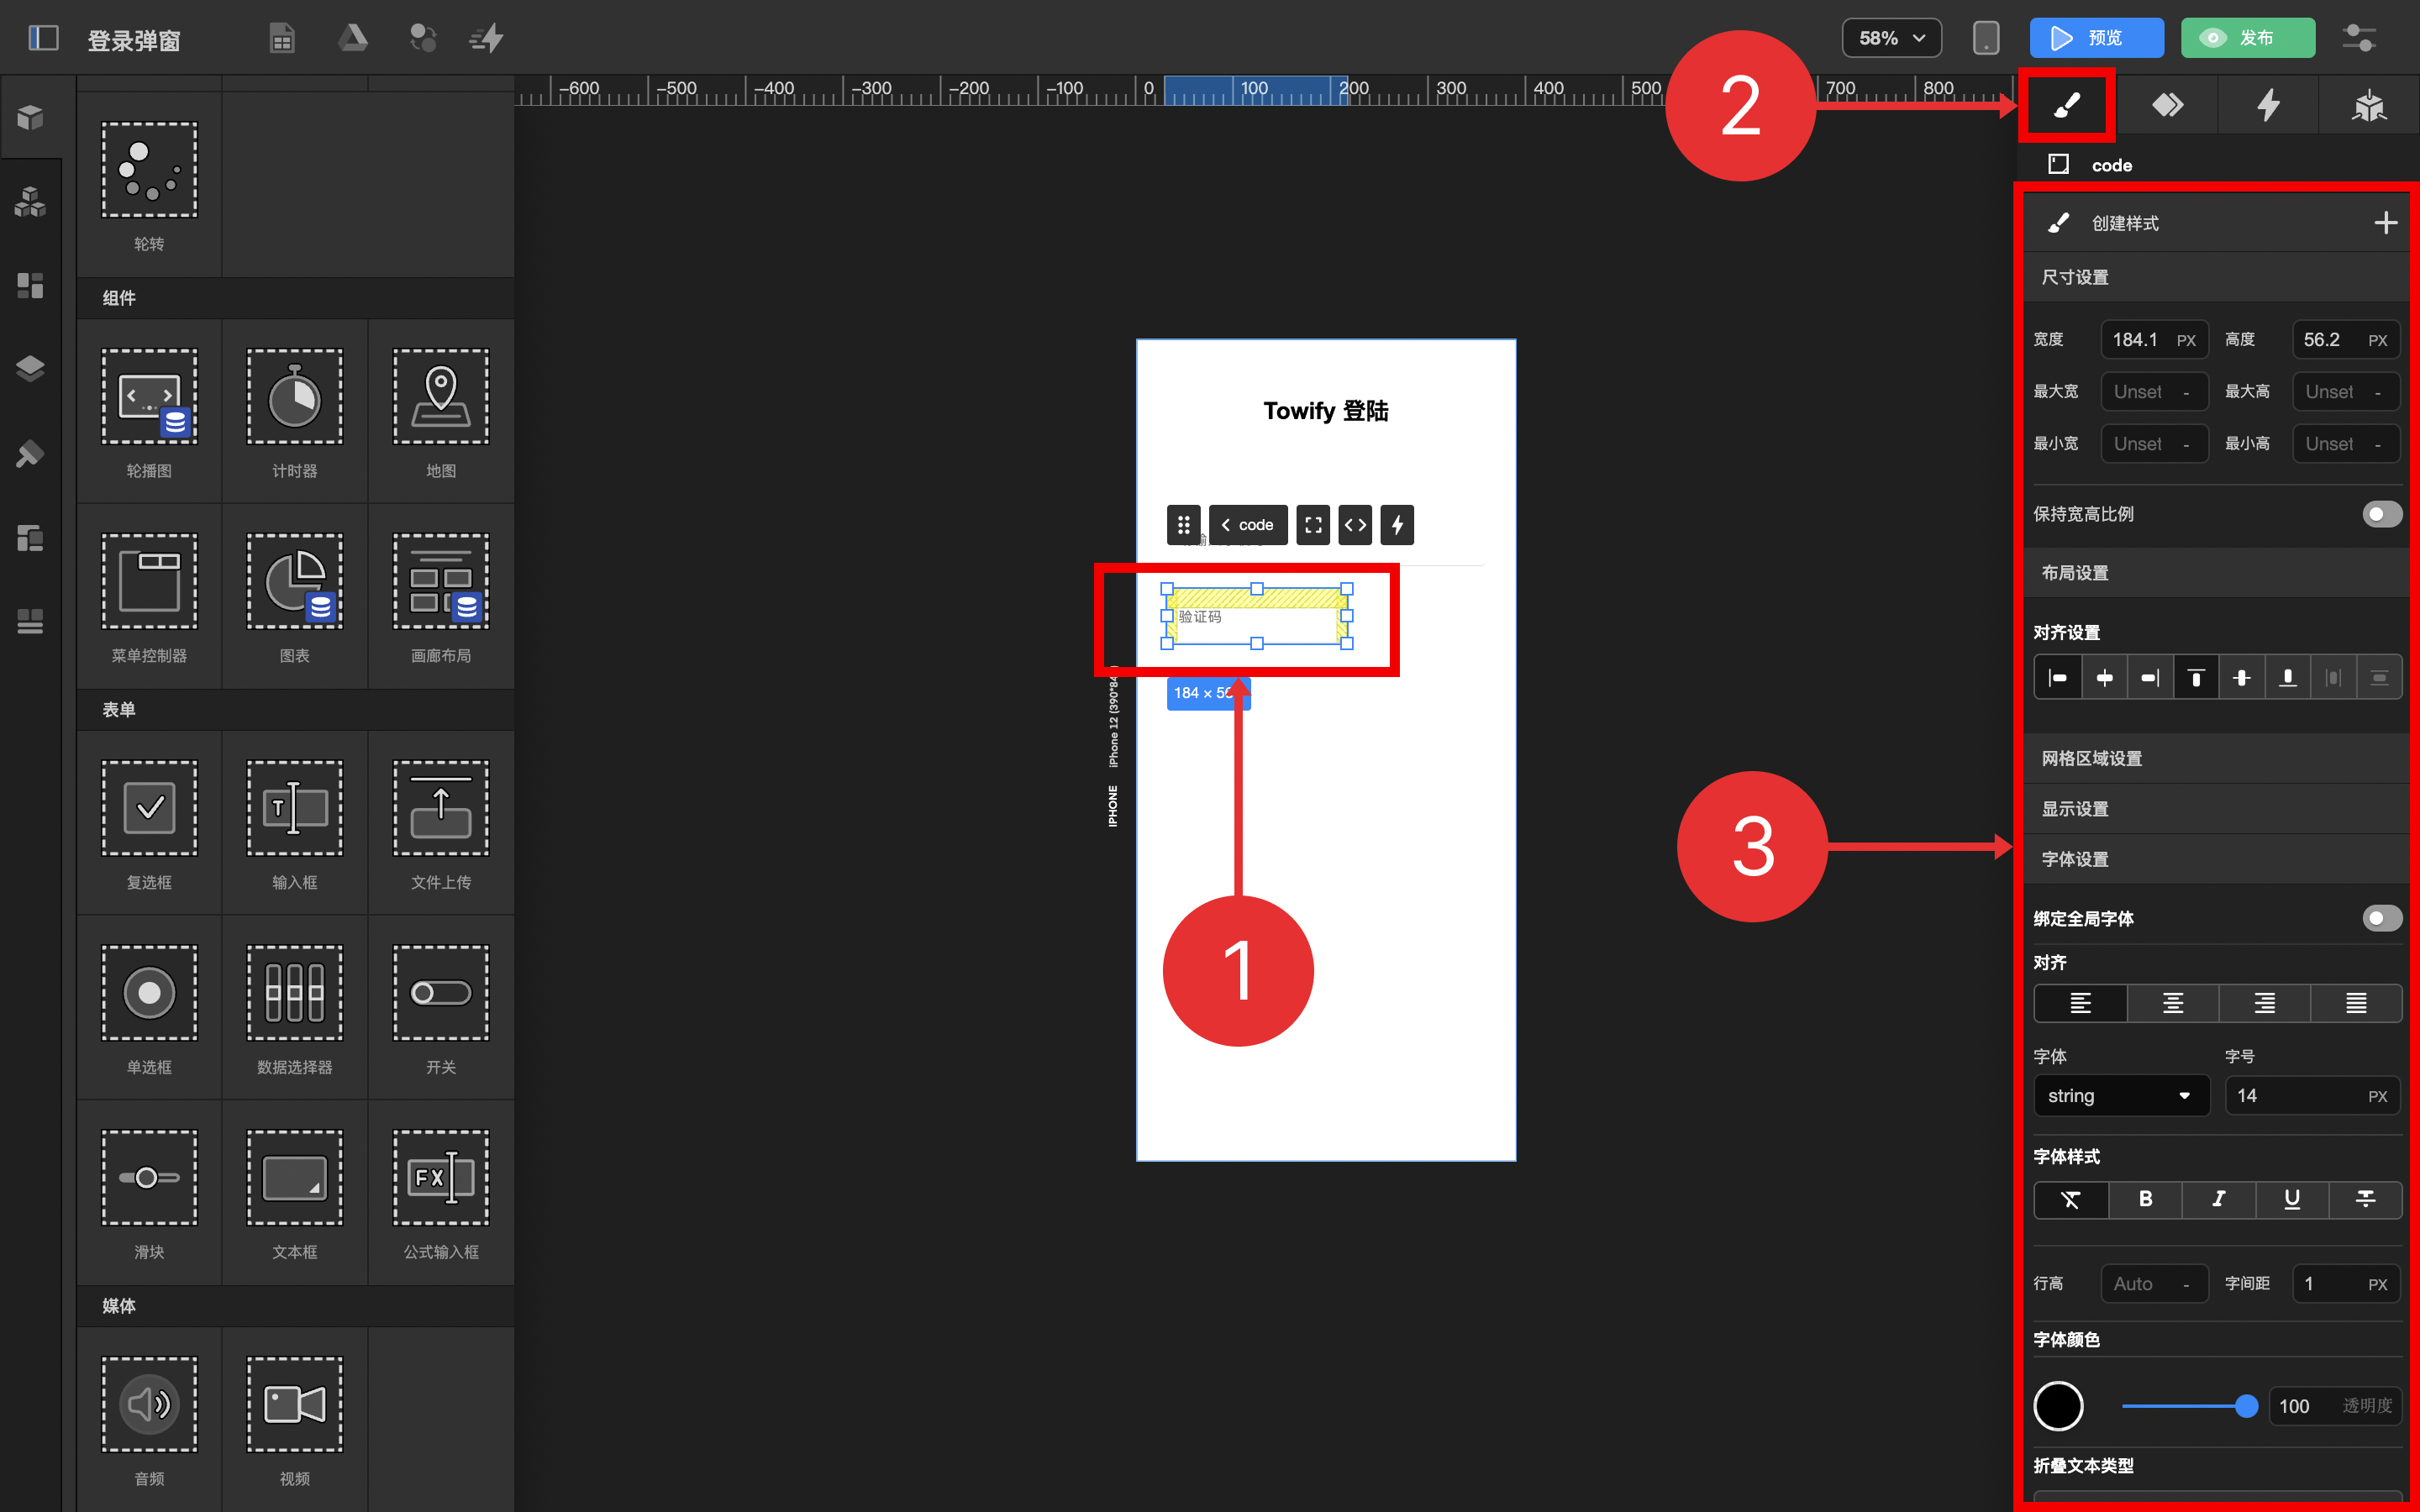
Task: Select center text alignment icon
Action: 2172,1003
